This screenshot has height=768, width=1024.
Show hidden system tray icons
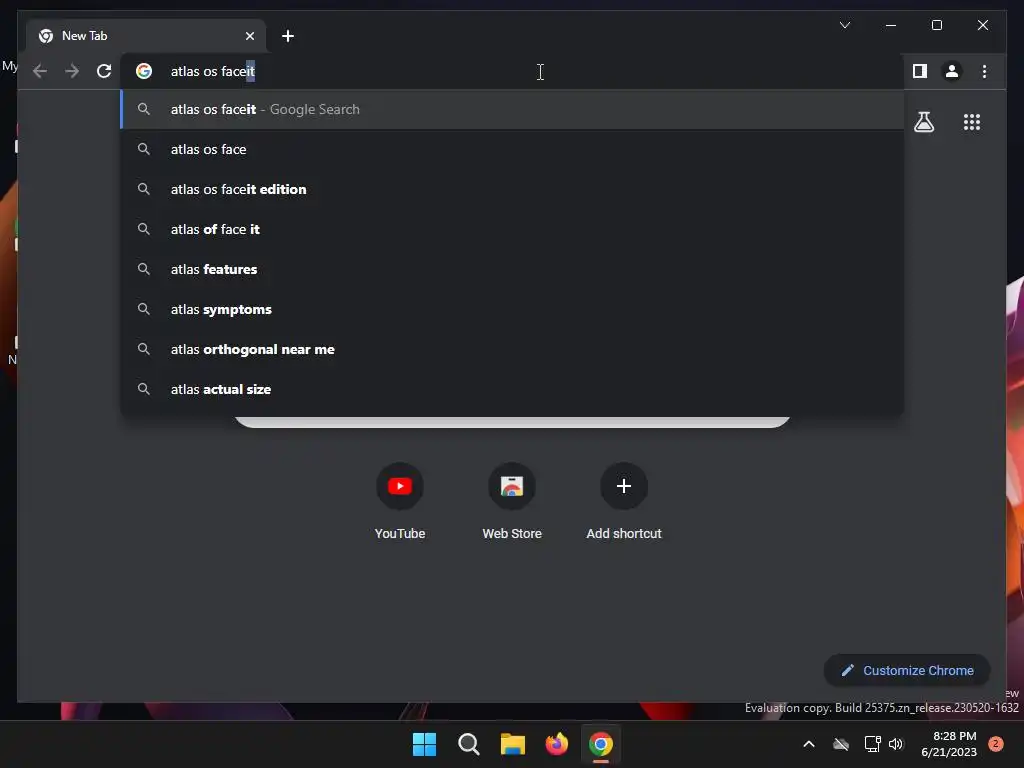[808, 744]
